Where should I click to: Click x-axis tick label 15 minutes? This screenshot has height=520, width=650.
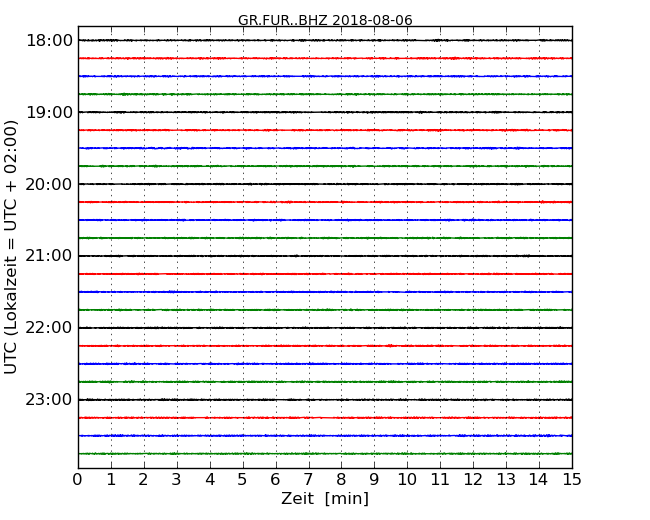click(572, 479)
